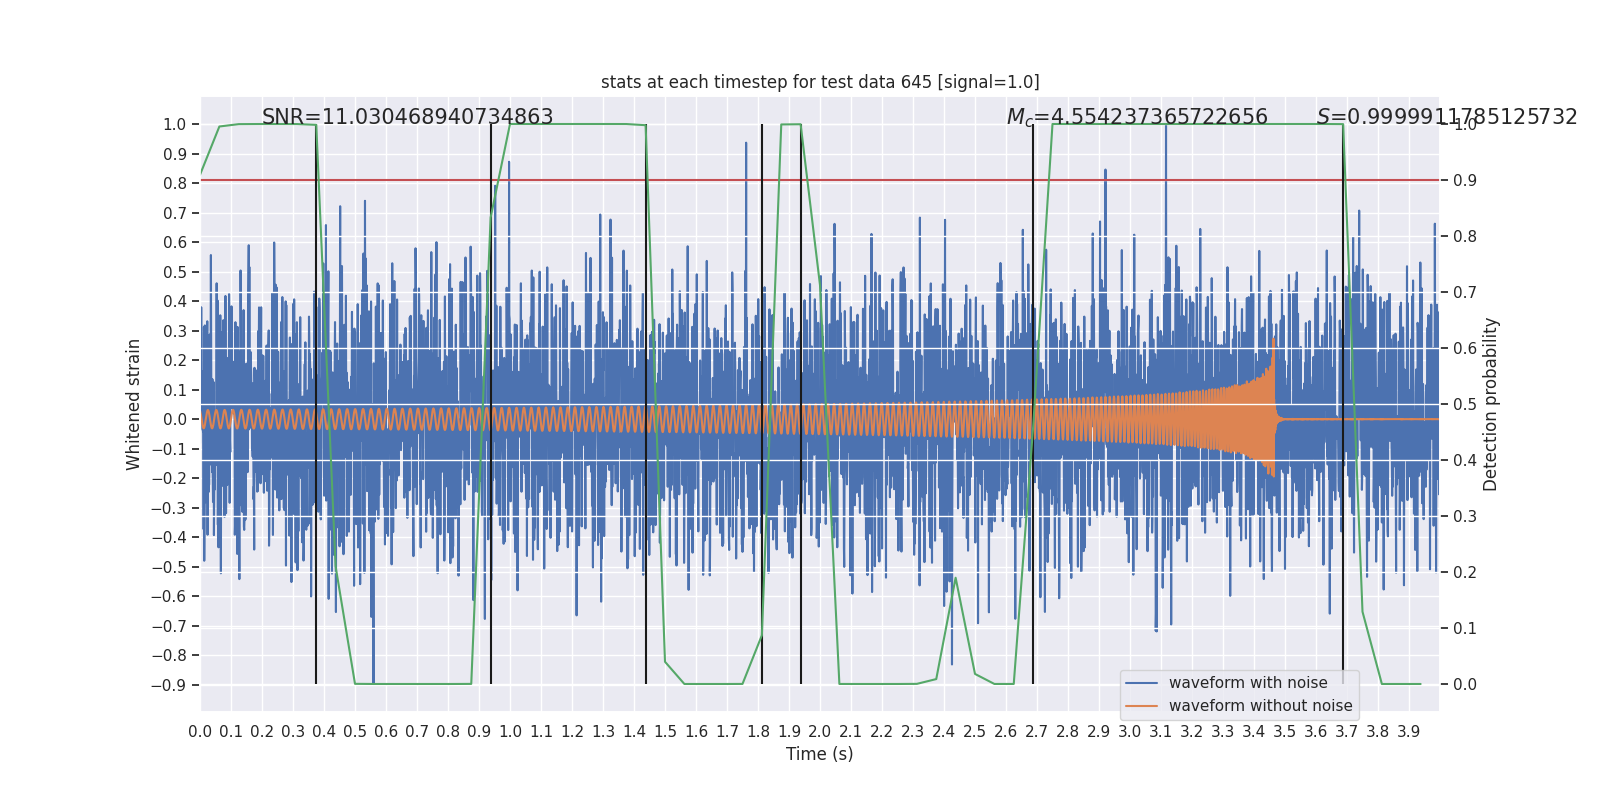Click the 0.0 tick on the Time axis

point(200,731)
